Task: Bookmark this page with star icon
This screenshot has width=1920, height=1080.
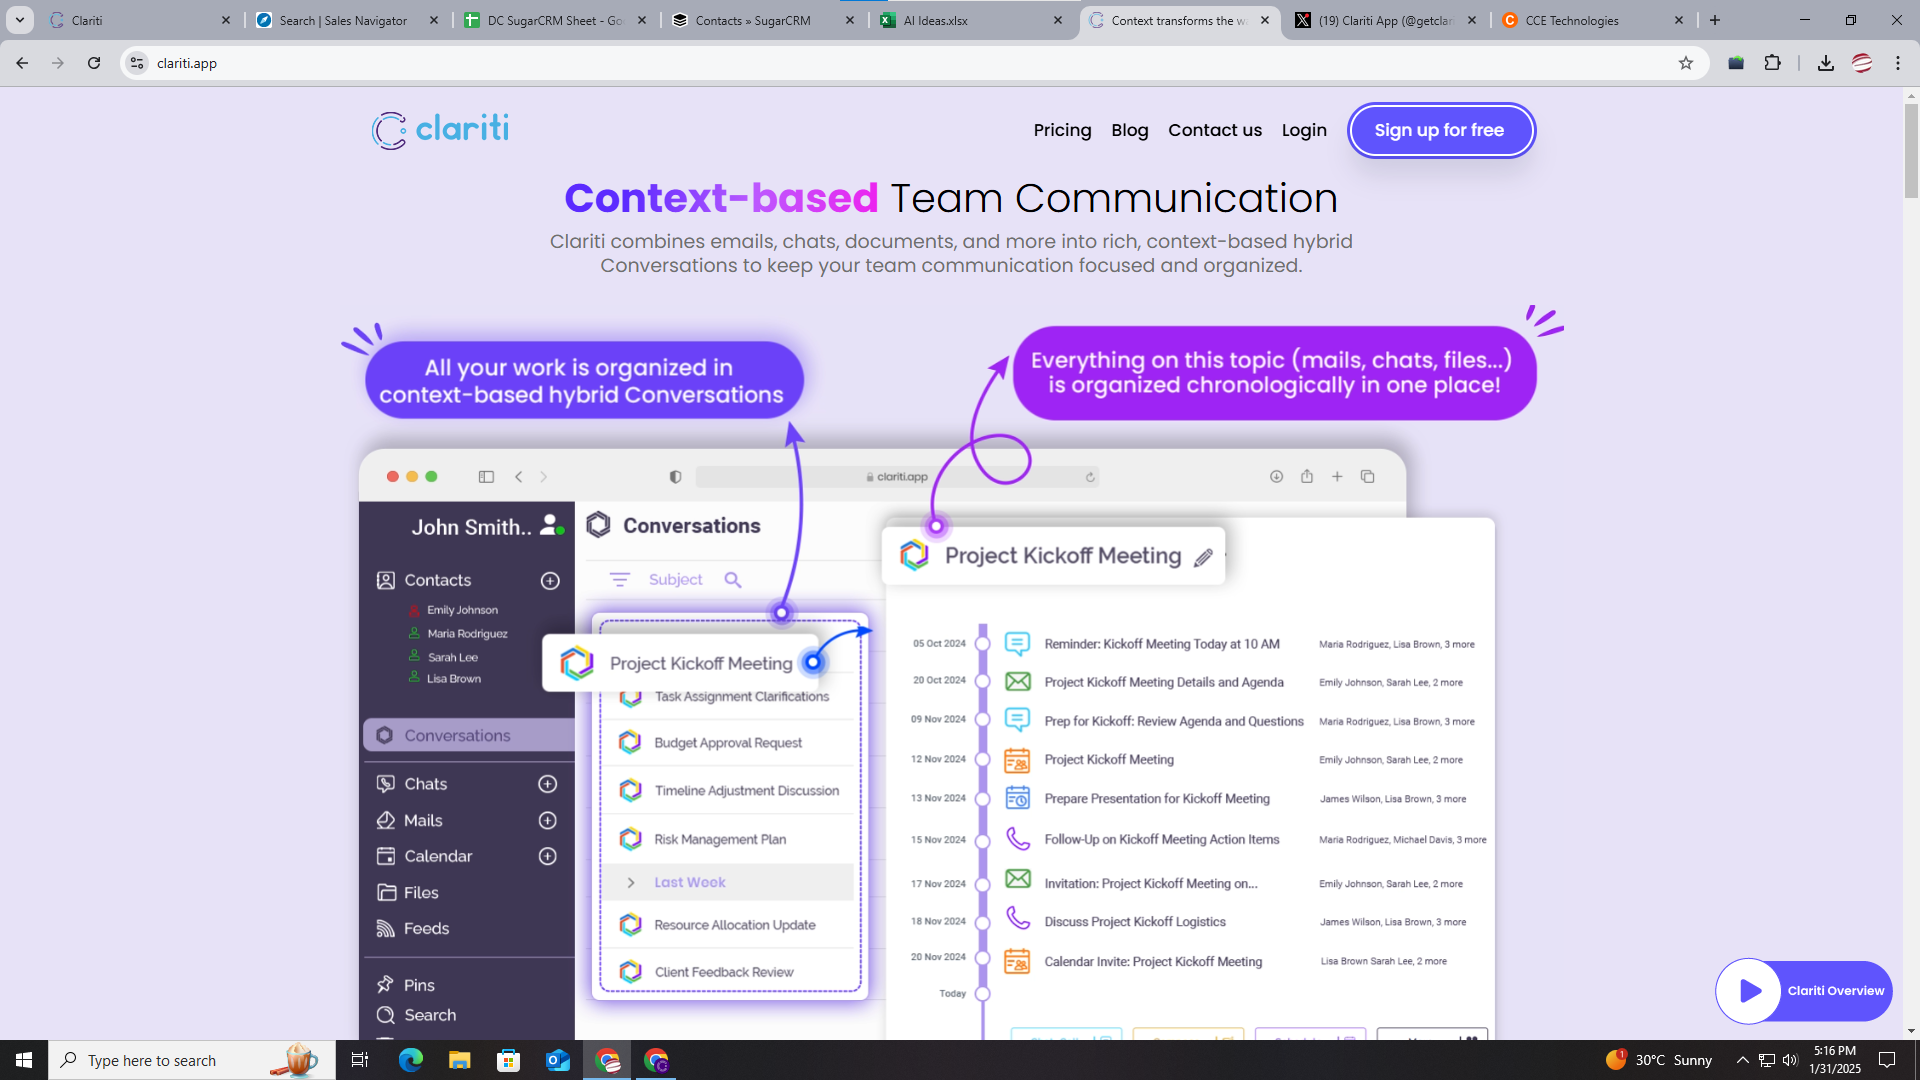Action: 1686,63
